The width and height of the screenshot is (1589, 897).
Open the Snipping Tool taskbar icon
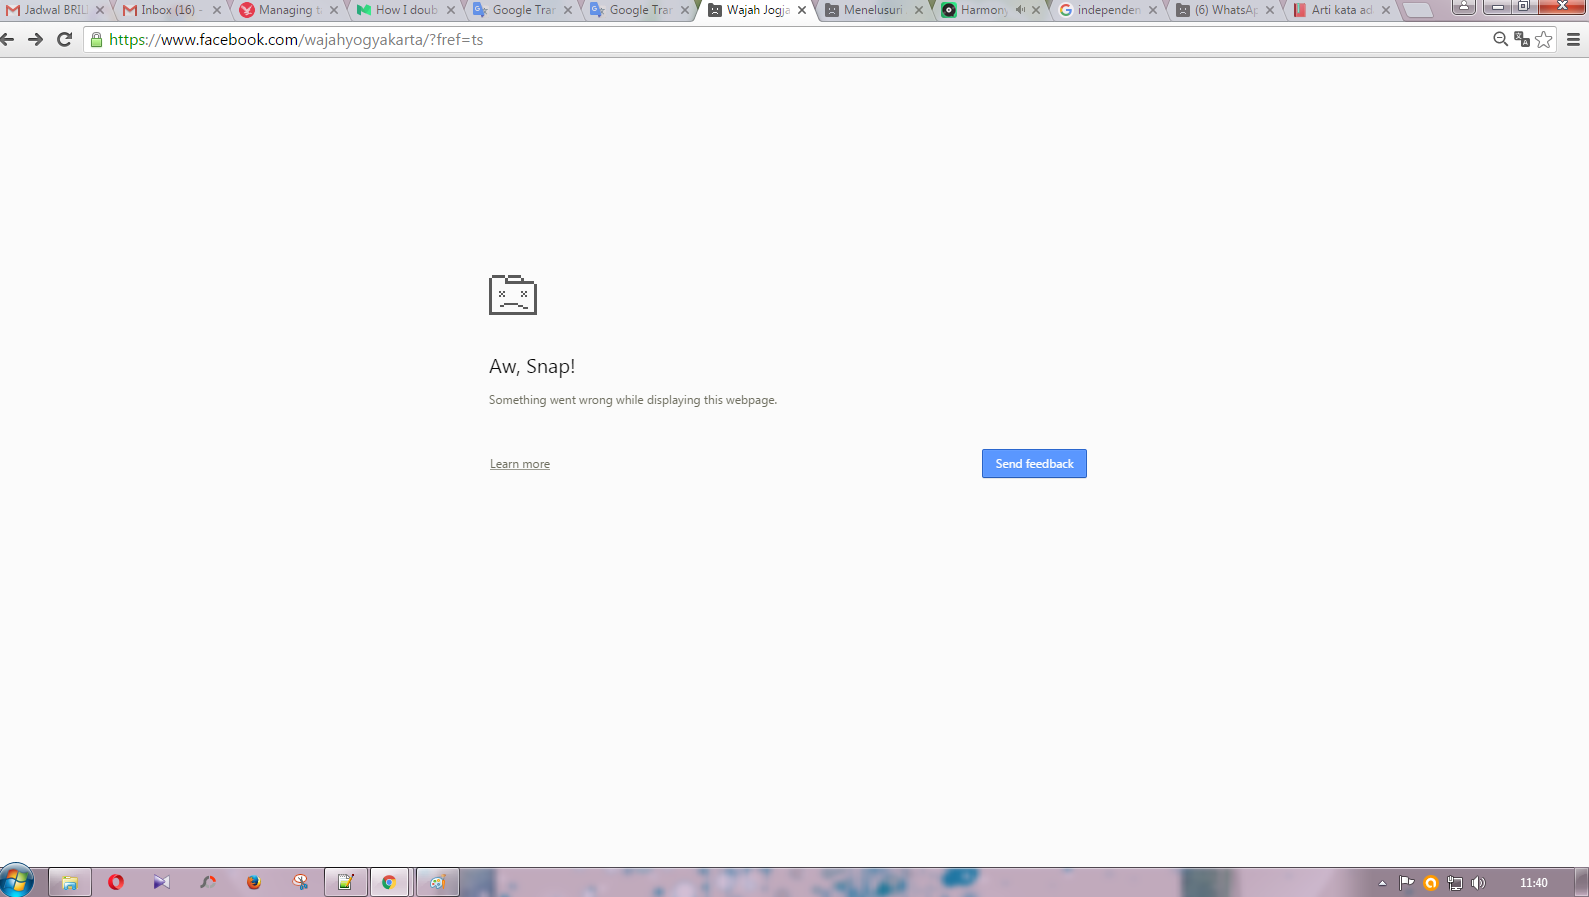point(300,882)
